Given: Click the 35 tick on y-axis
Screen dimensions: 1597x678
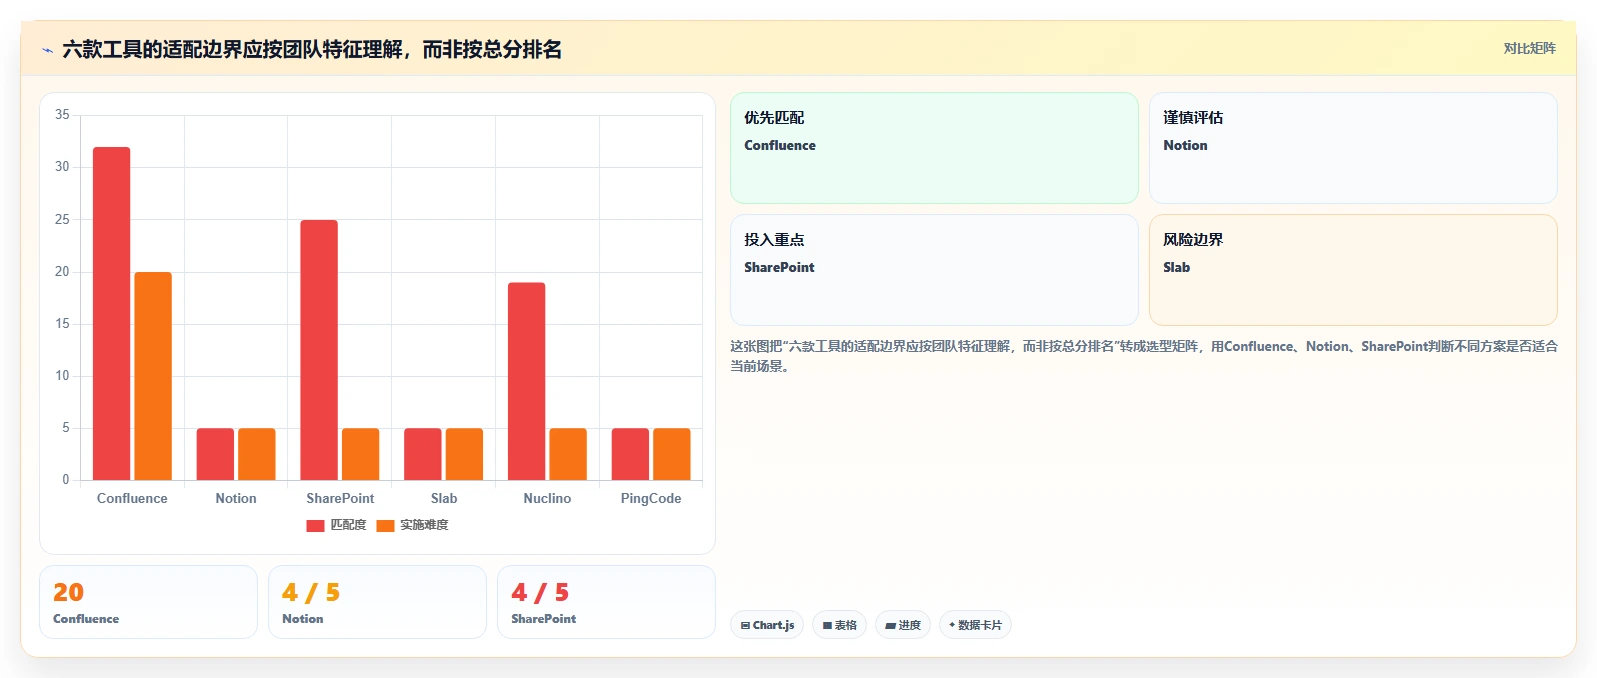Looking at the screenshot, I should 62,115.
